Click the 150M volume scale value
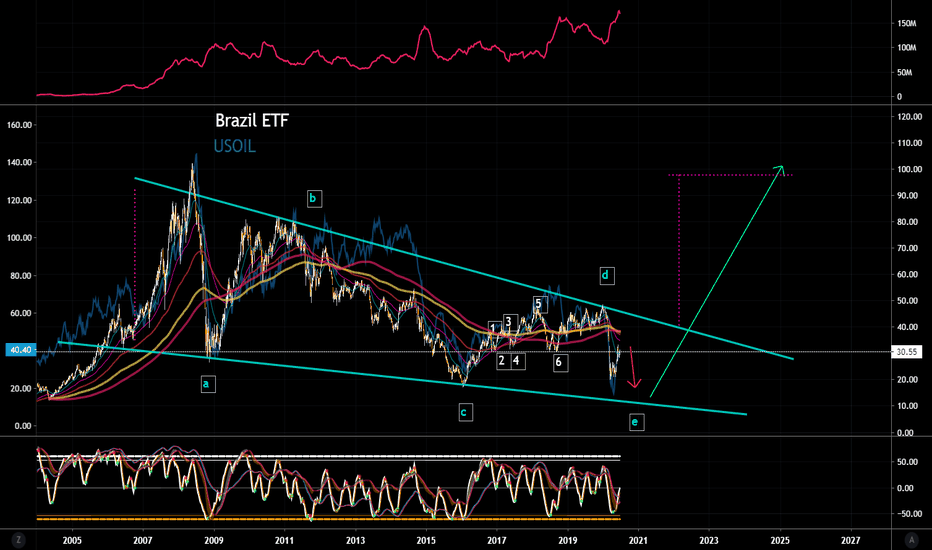This screenshot has width=932, height=550. pos(907,23)
